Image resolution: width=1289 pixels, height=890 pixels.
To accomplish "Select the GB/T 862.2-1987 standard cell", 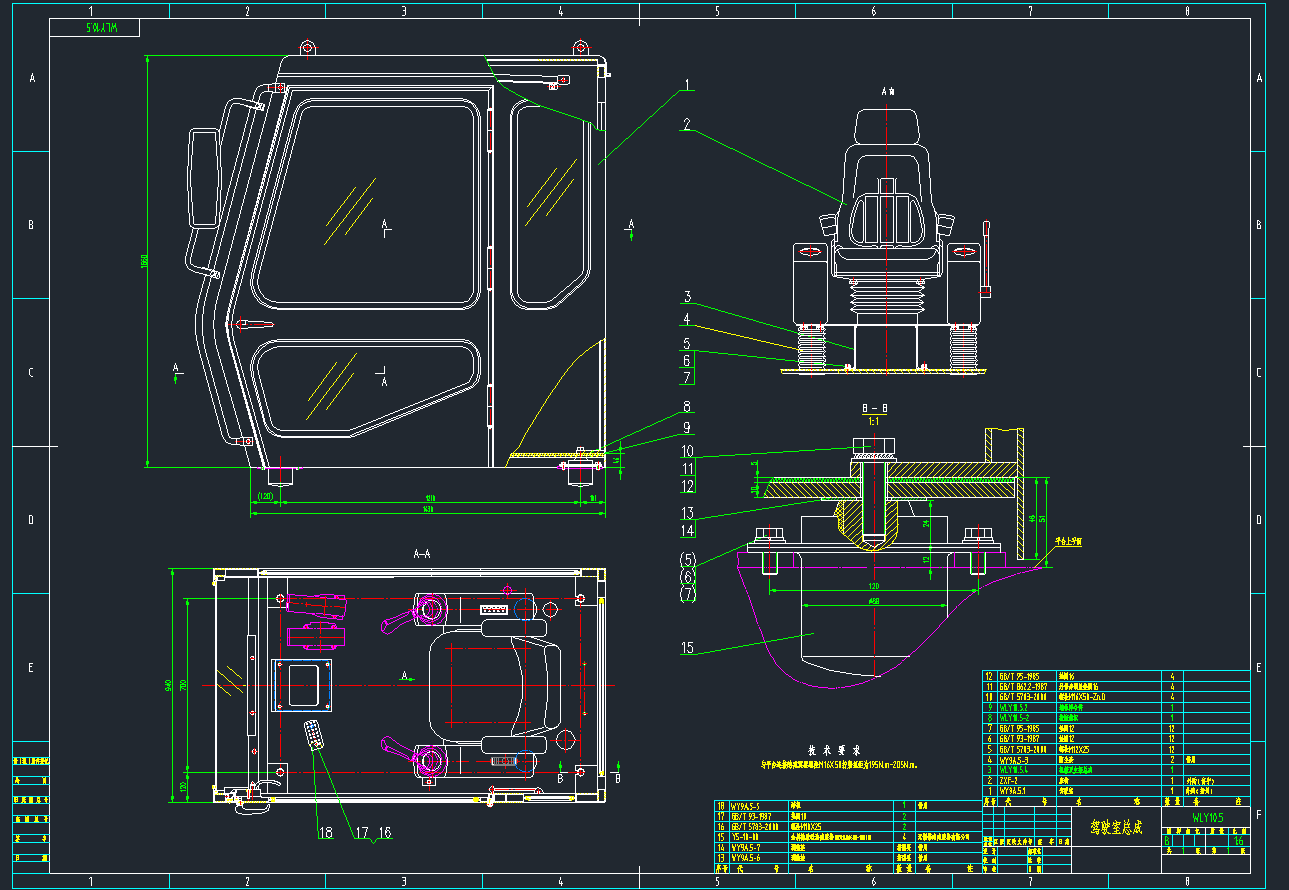I will pos(1023,687).
